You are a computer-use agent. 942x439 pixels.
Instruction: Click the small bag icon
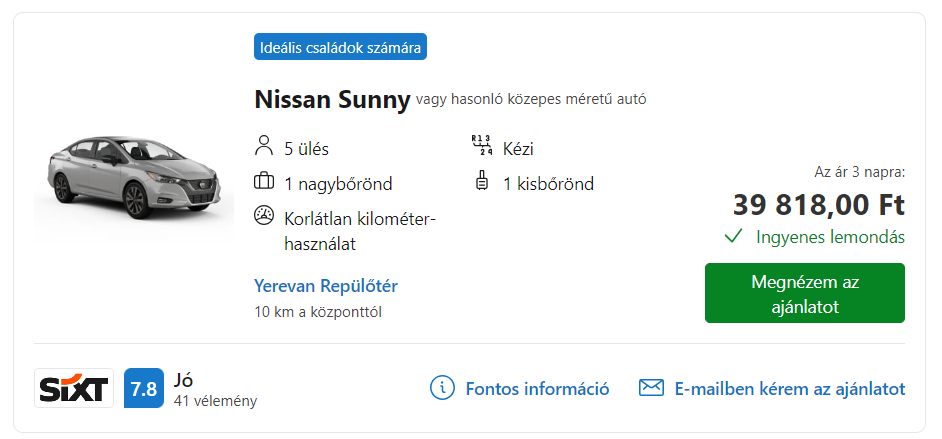pos(482,183)
